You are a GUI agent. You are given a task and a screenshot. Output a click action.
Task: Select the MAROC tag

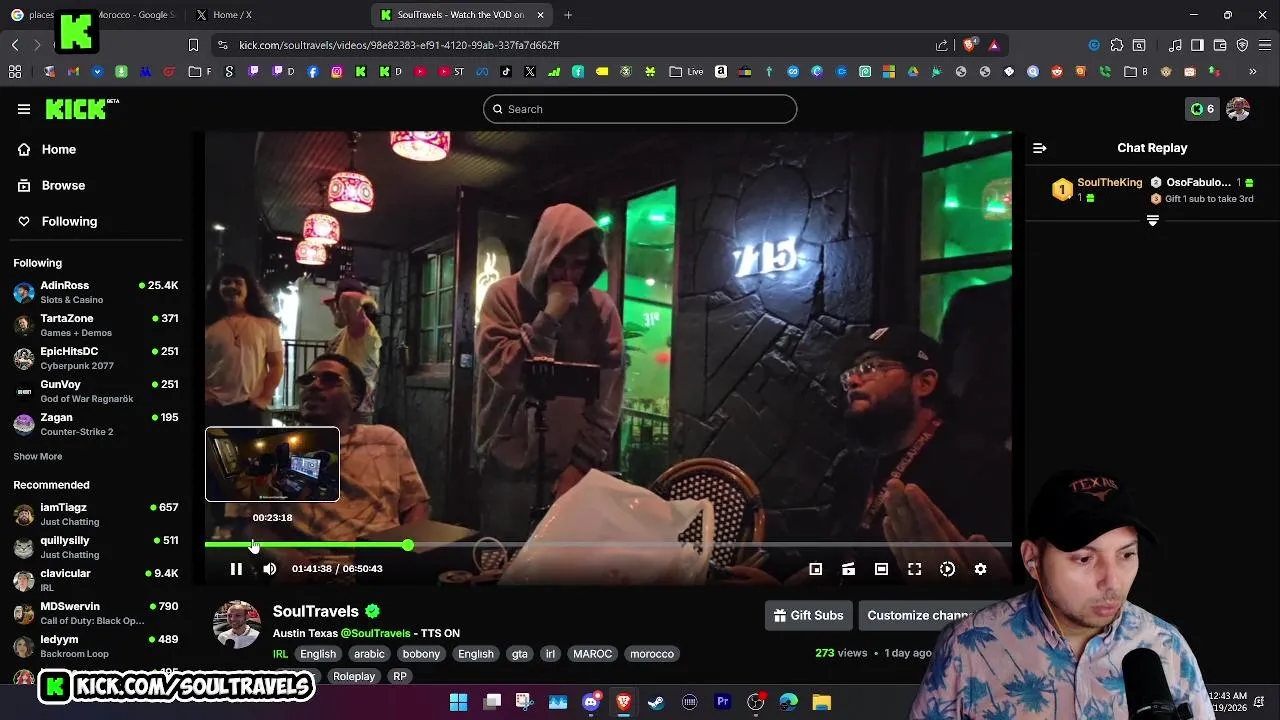592,654
